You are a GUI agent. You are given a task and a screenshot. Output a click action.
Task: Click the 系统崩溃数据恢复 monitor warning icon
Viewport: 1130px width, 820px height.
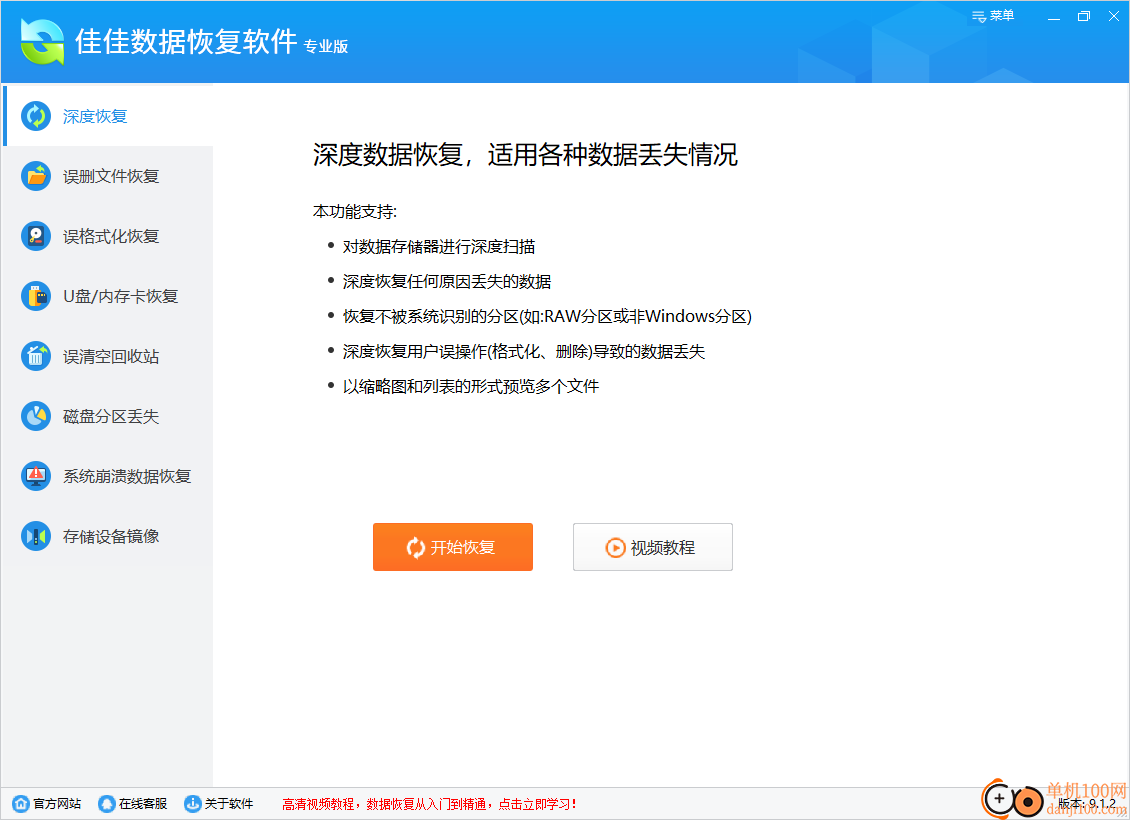(36, 476)
